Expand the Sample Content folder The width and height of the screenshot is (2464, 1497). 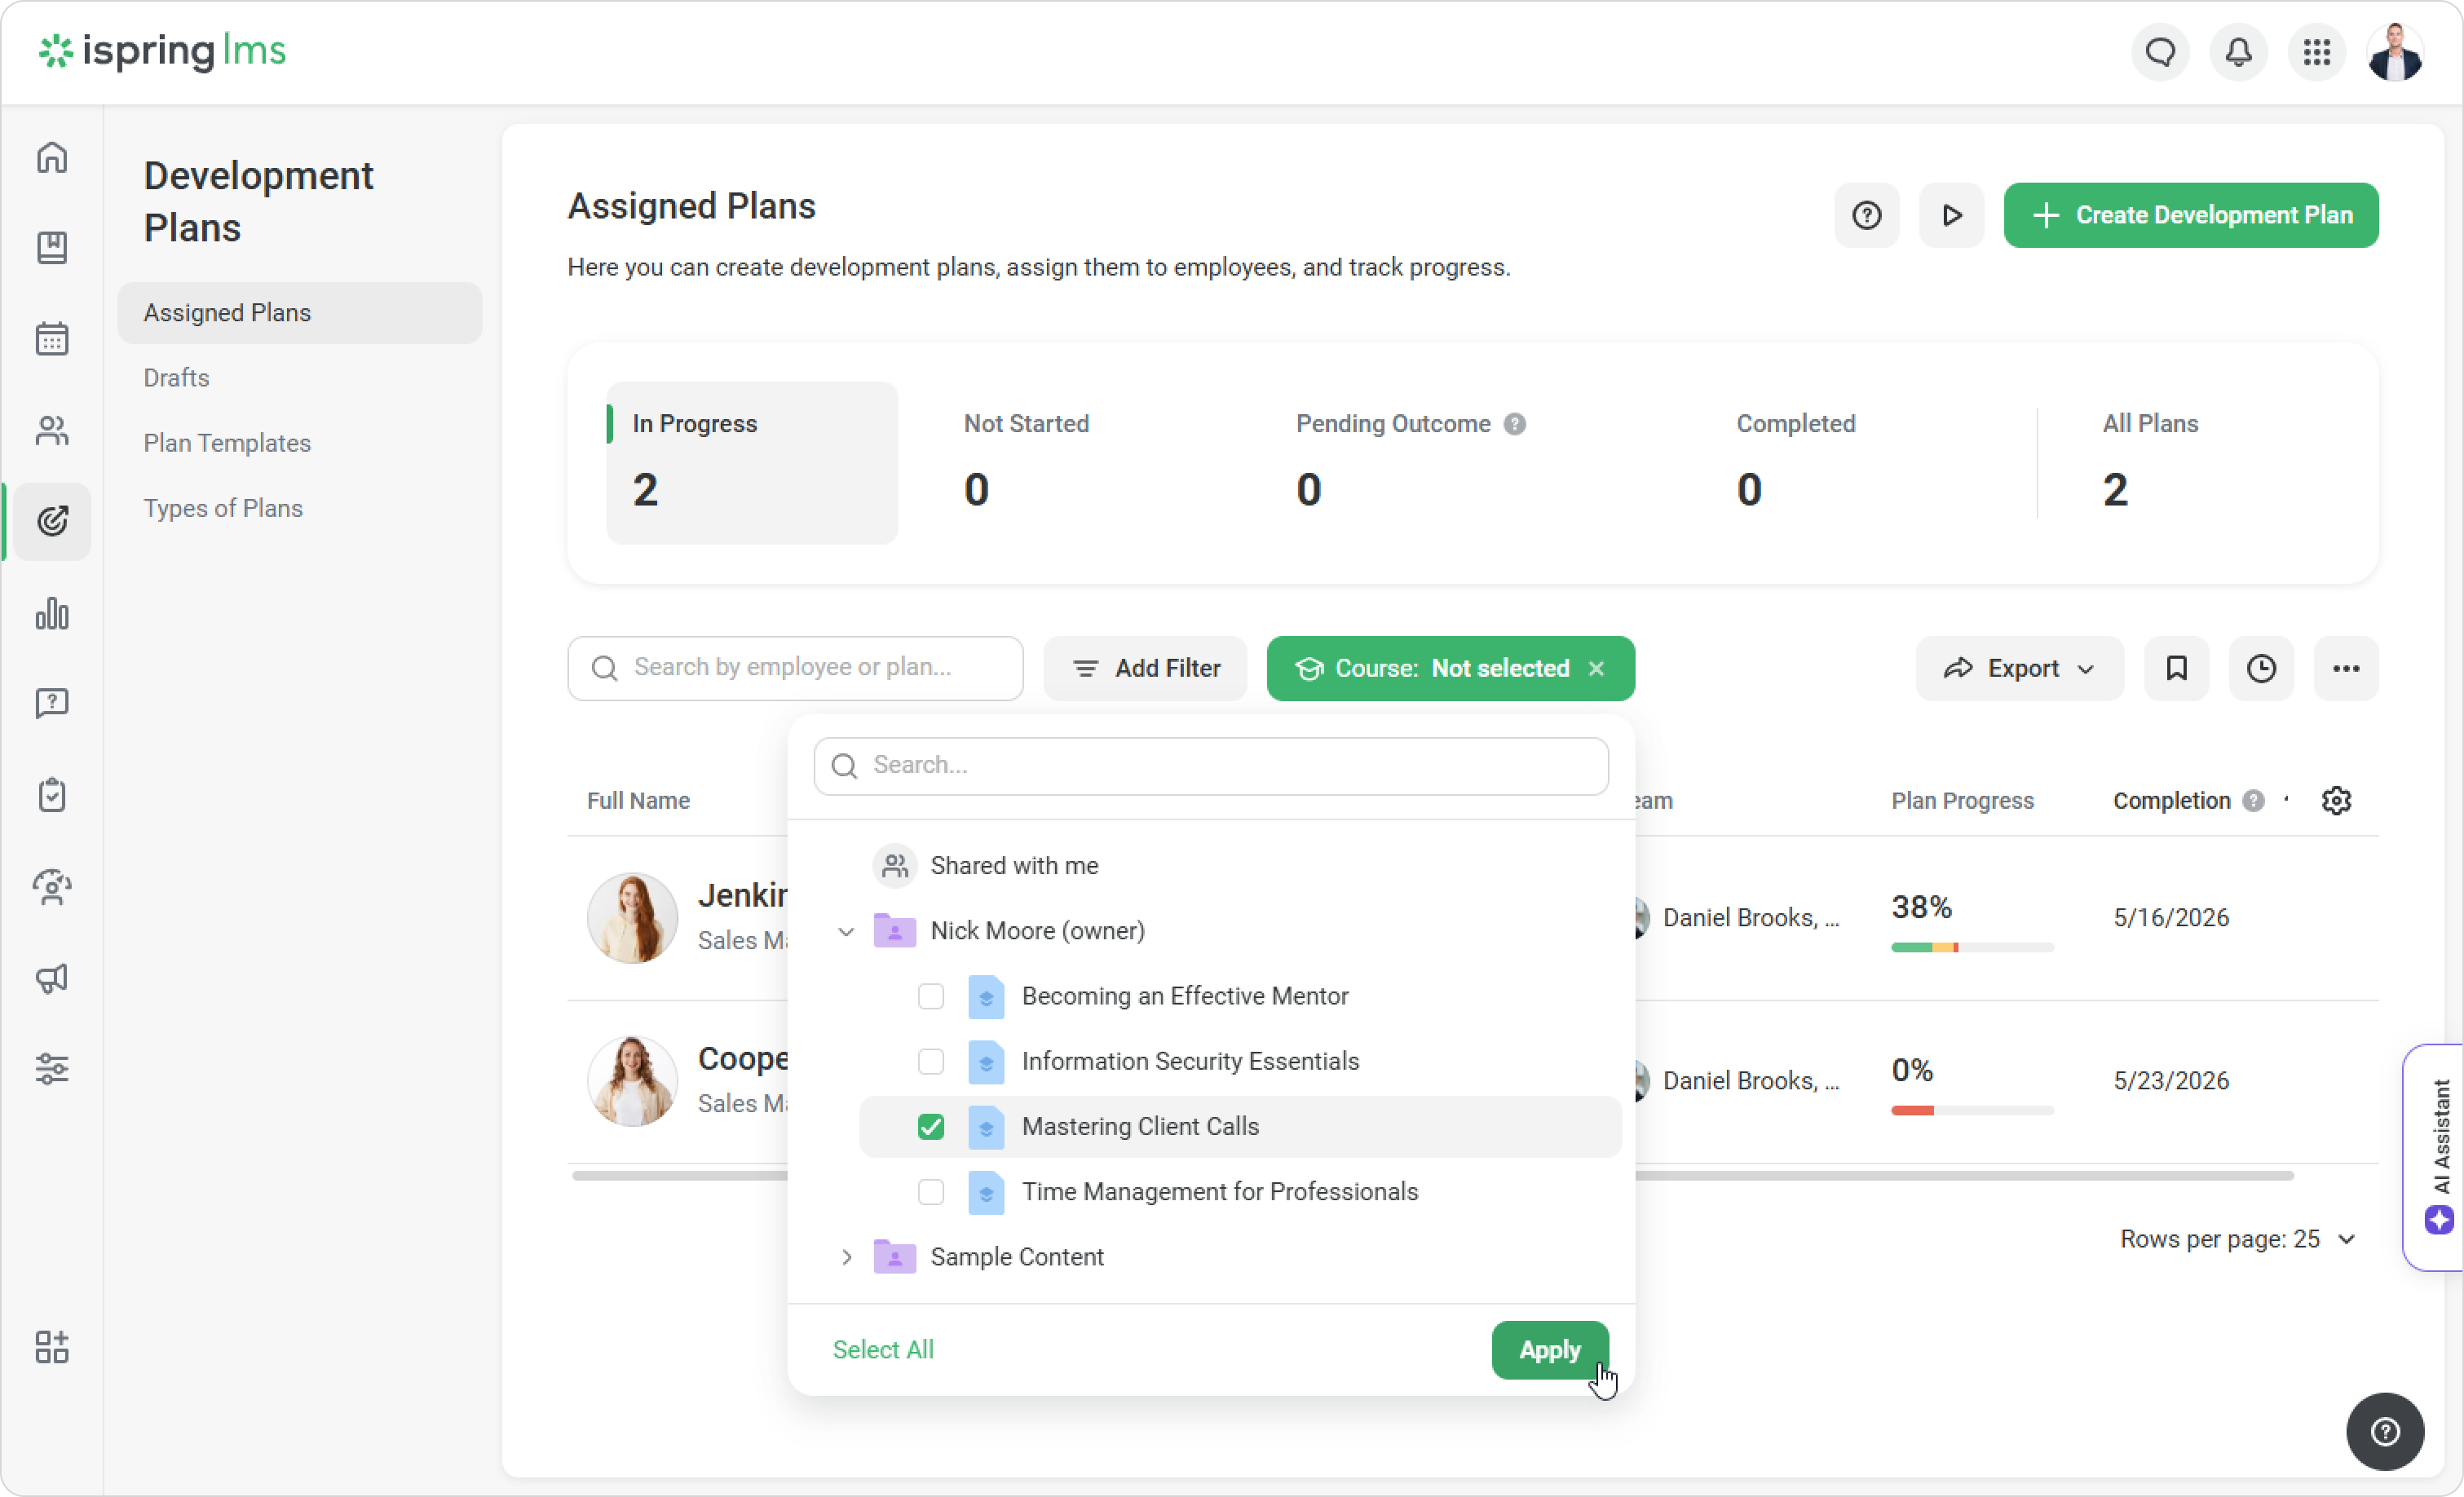coord(846,1257)
